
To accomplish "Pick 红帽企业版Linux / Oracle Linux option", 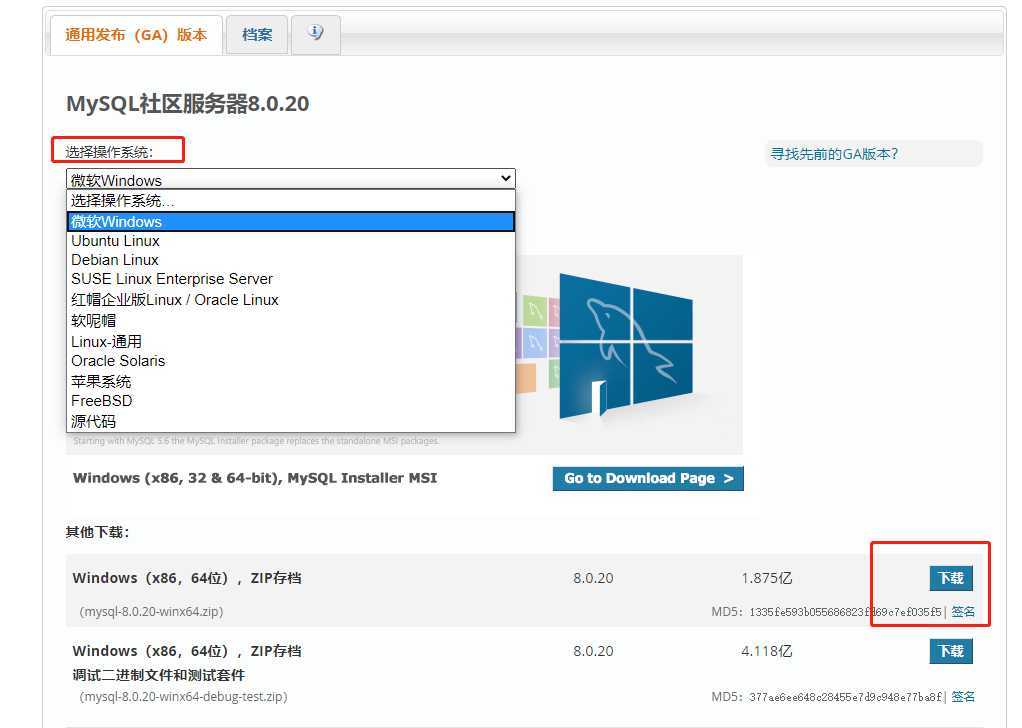I will tap(291, 300).
